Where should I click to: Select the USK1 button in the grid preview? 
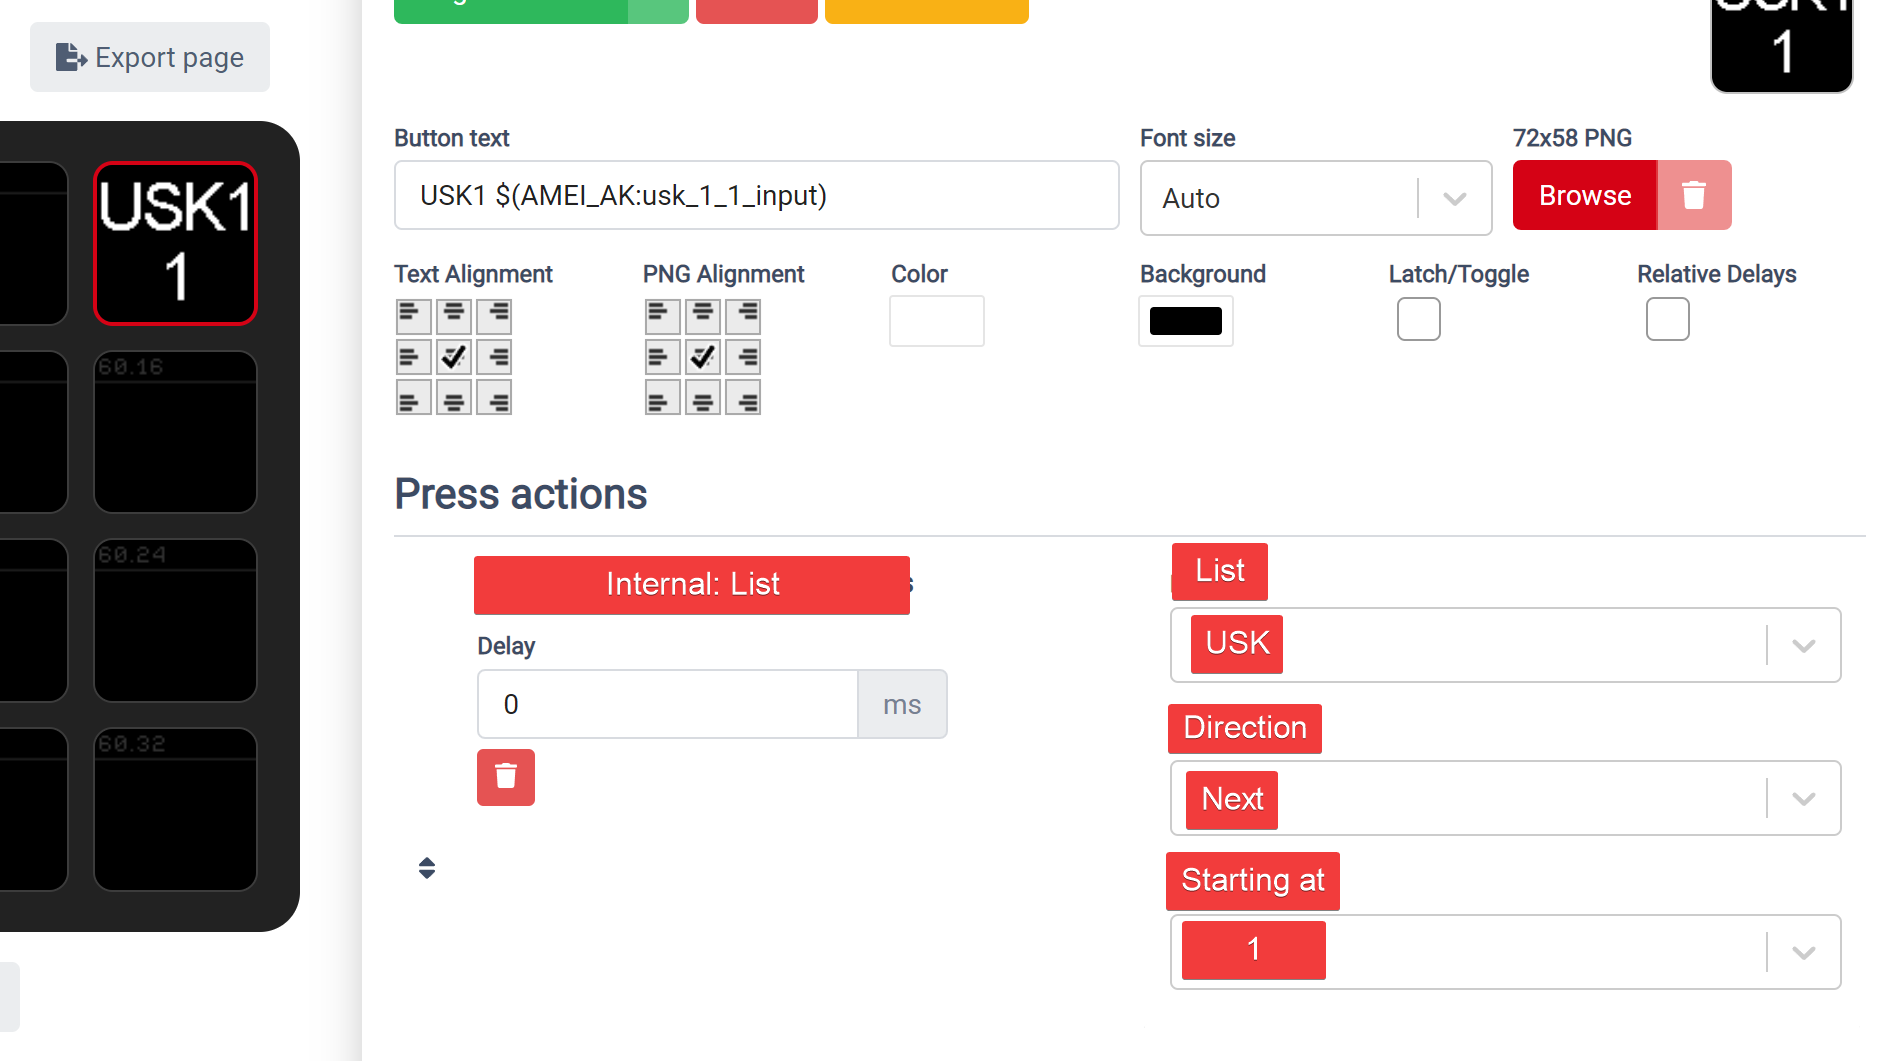[x=175, y=243]
